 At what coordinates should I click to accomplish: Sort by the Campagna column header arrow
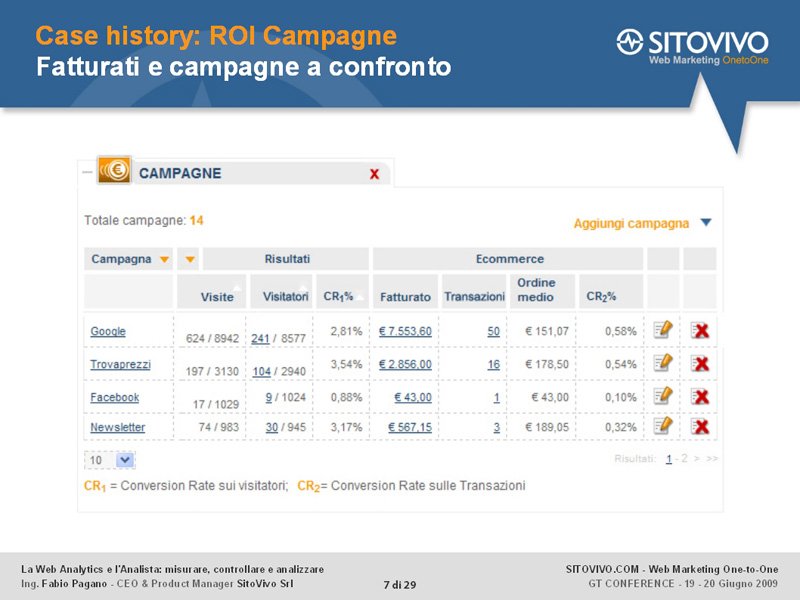(164, 259)
